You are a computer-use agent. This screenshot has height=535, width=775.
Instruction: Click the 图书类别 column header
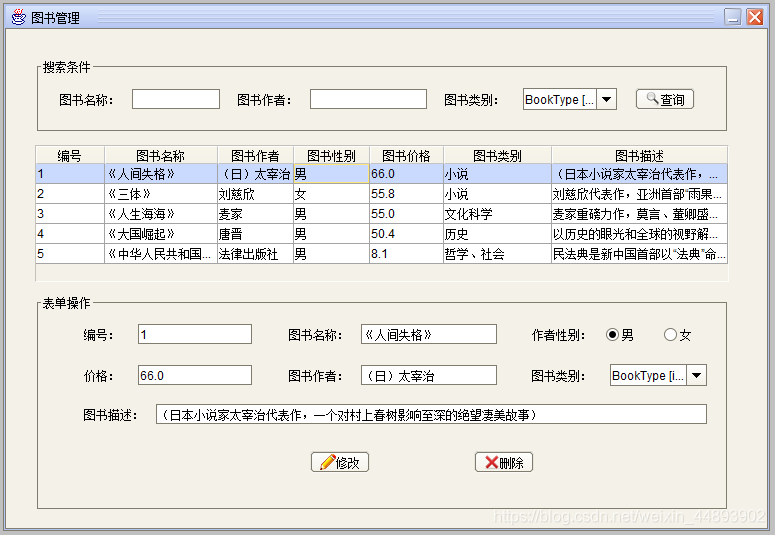[x=497, y=155]
